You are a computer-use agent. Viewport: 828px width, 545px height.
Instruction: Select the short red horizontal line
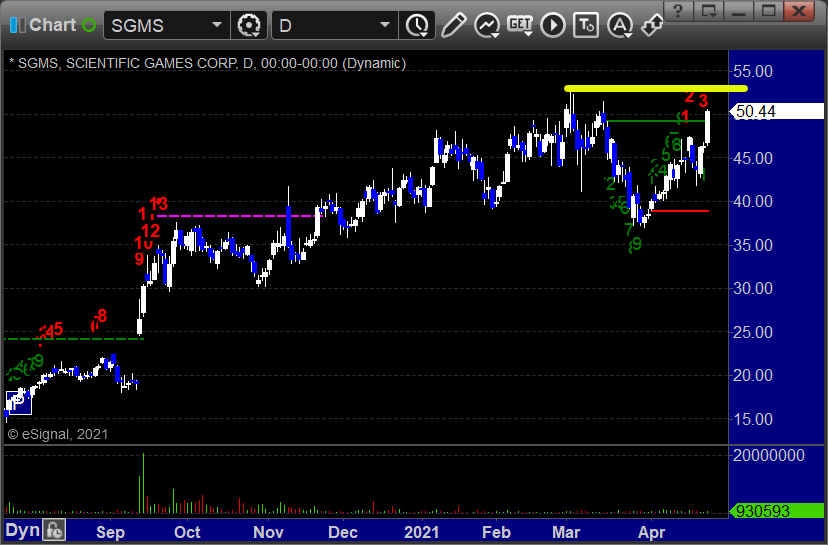coord(680,211)
